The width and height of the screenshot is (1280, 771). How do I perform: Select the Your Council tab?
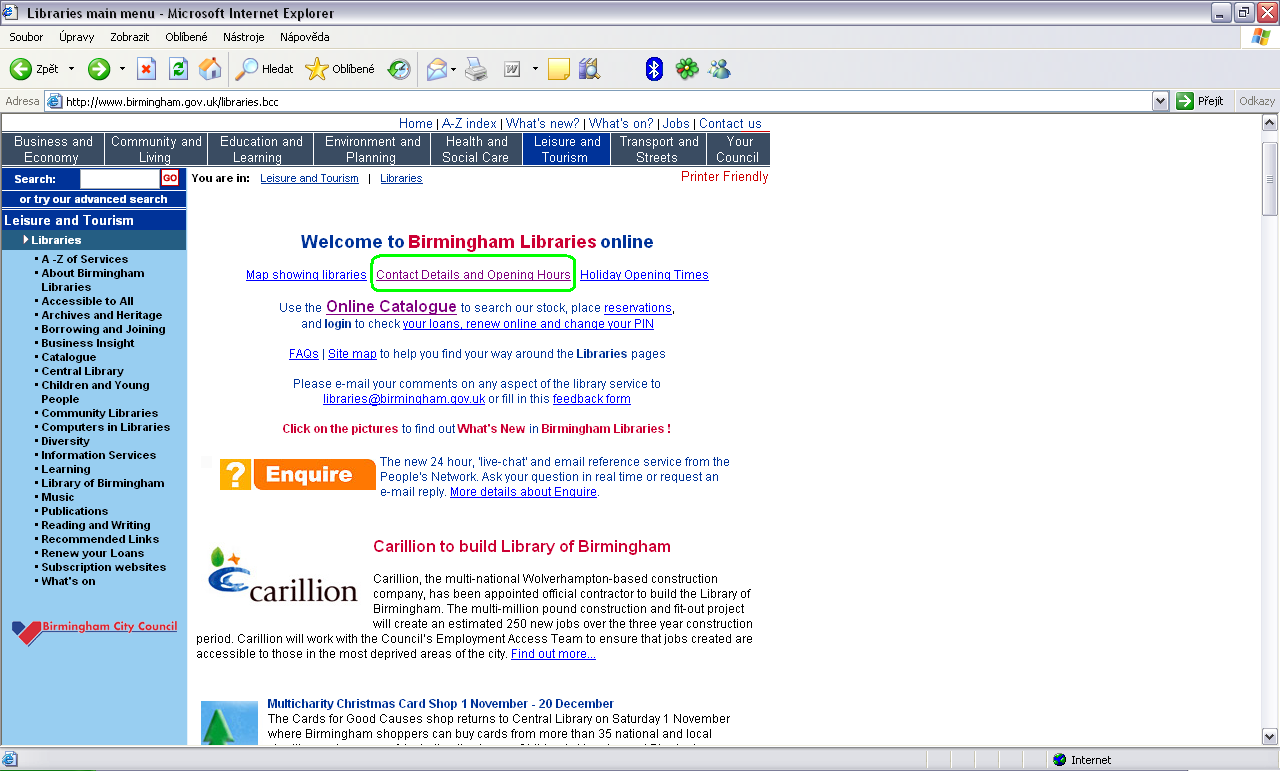(x=738, y=149)
